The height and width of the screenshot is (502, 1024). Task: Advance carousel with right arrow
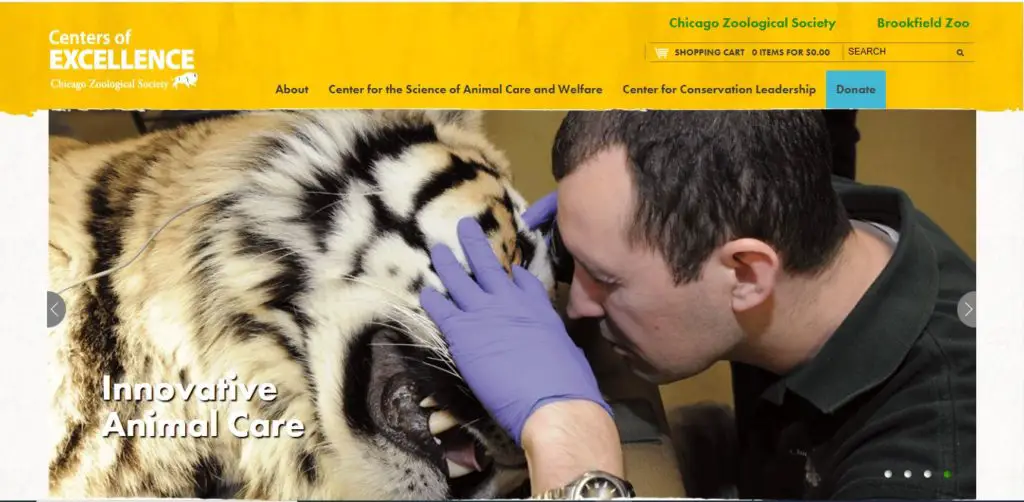tap(967, 309)
